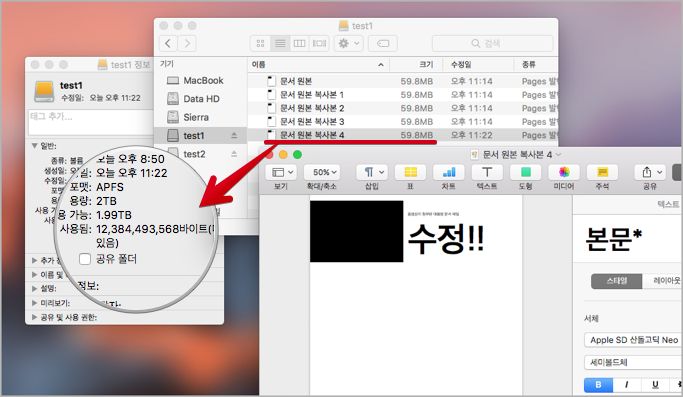Click Pages 미디어 media icon

tap(564, 173)
